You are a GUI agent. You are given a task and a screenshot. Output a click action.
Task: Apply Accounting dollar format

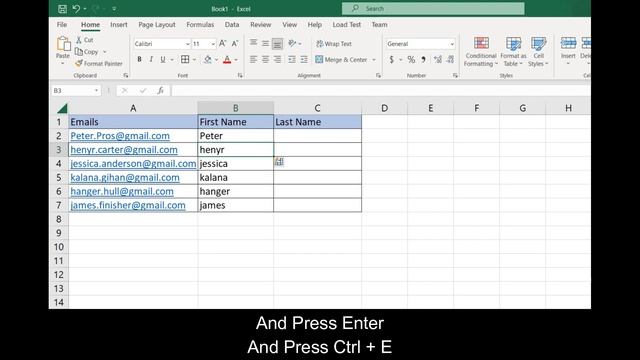391,60
